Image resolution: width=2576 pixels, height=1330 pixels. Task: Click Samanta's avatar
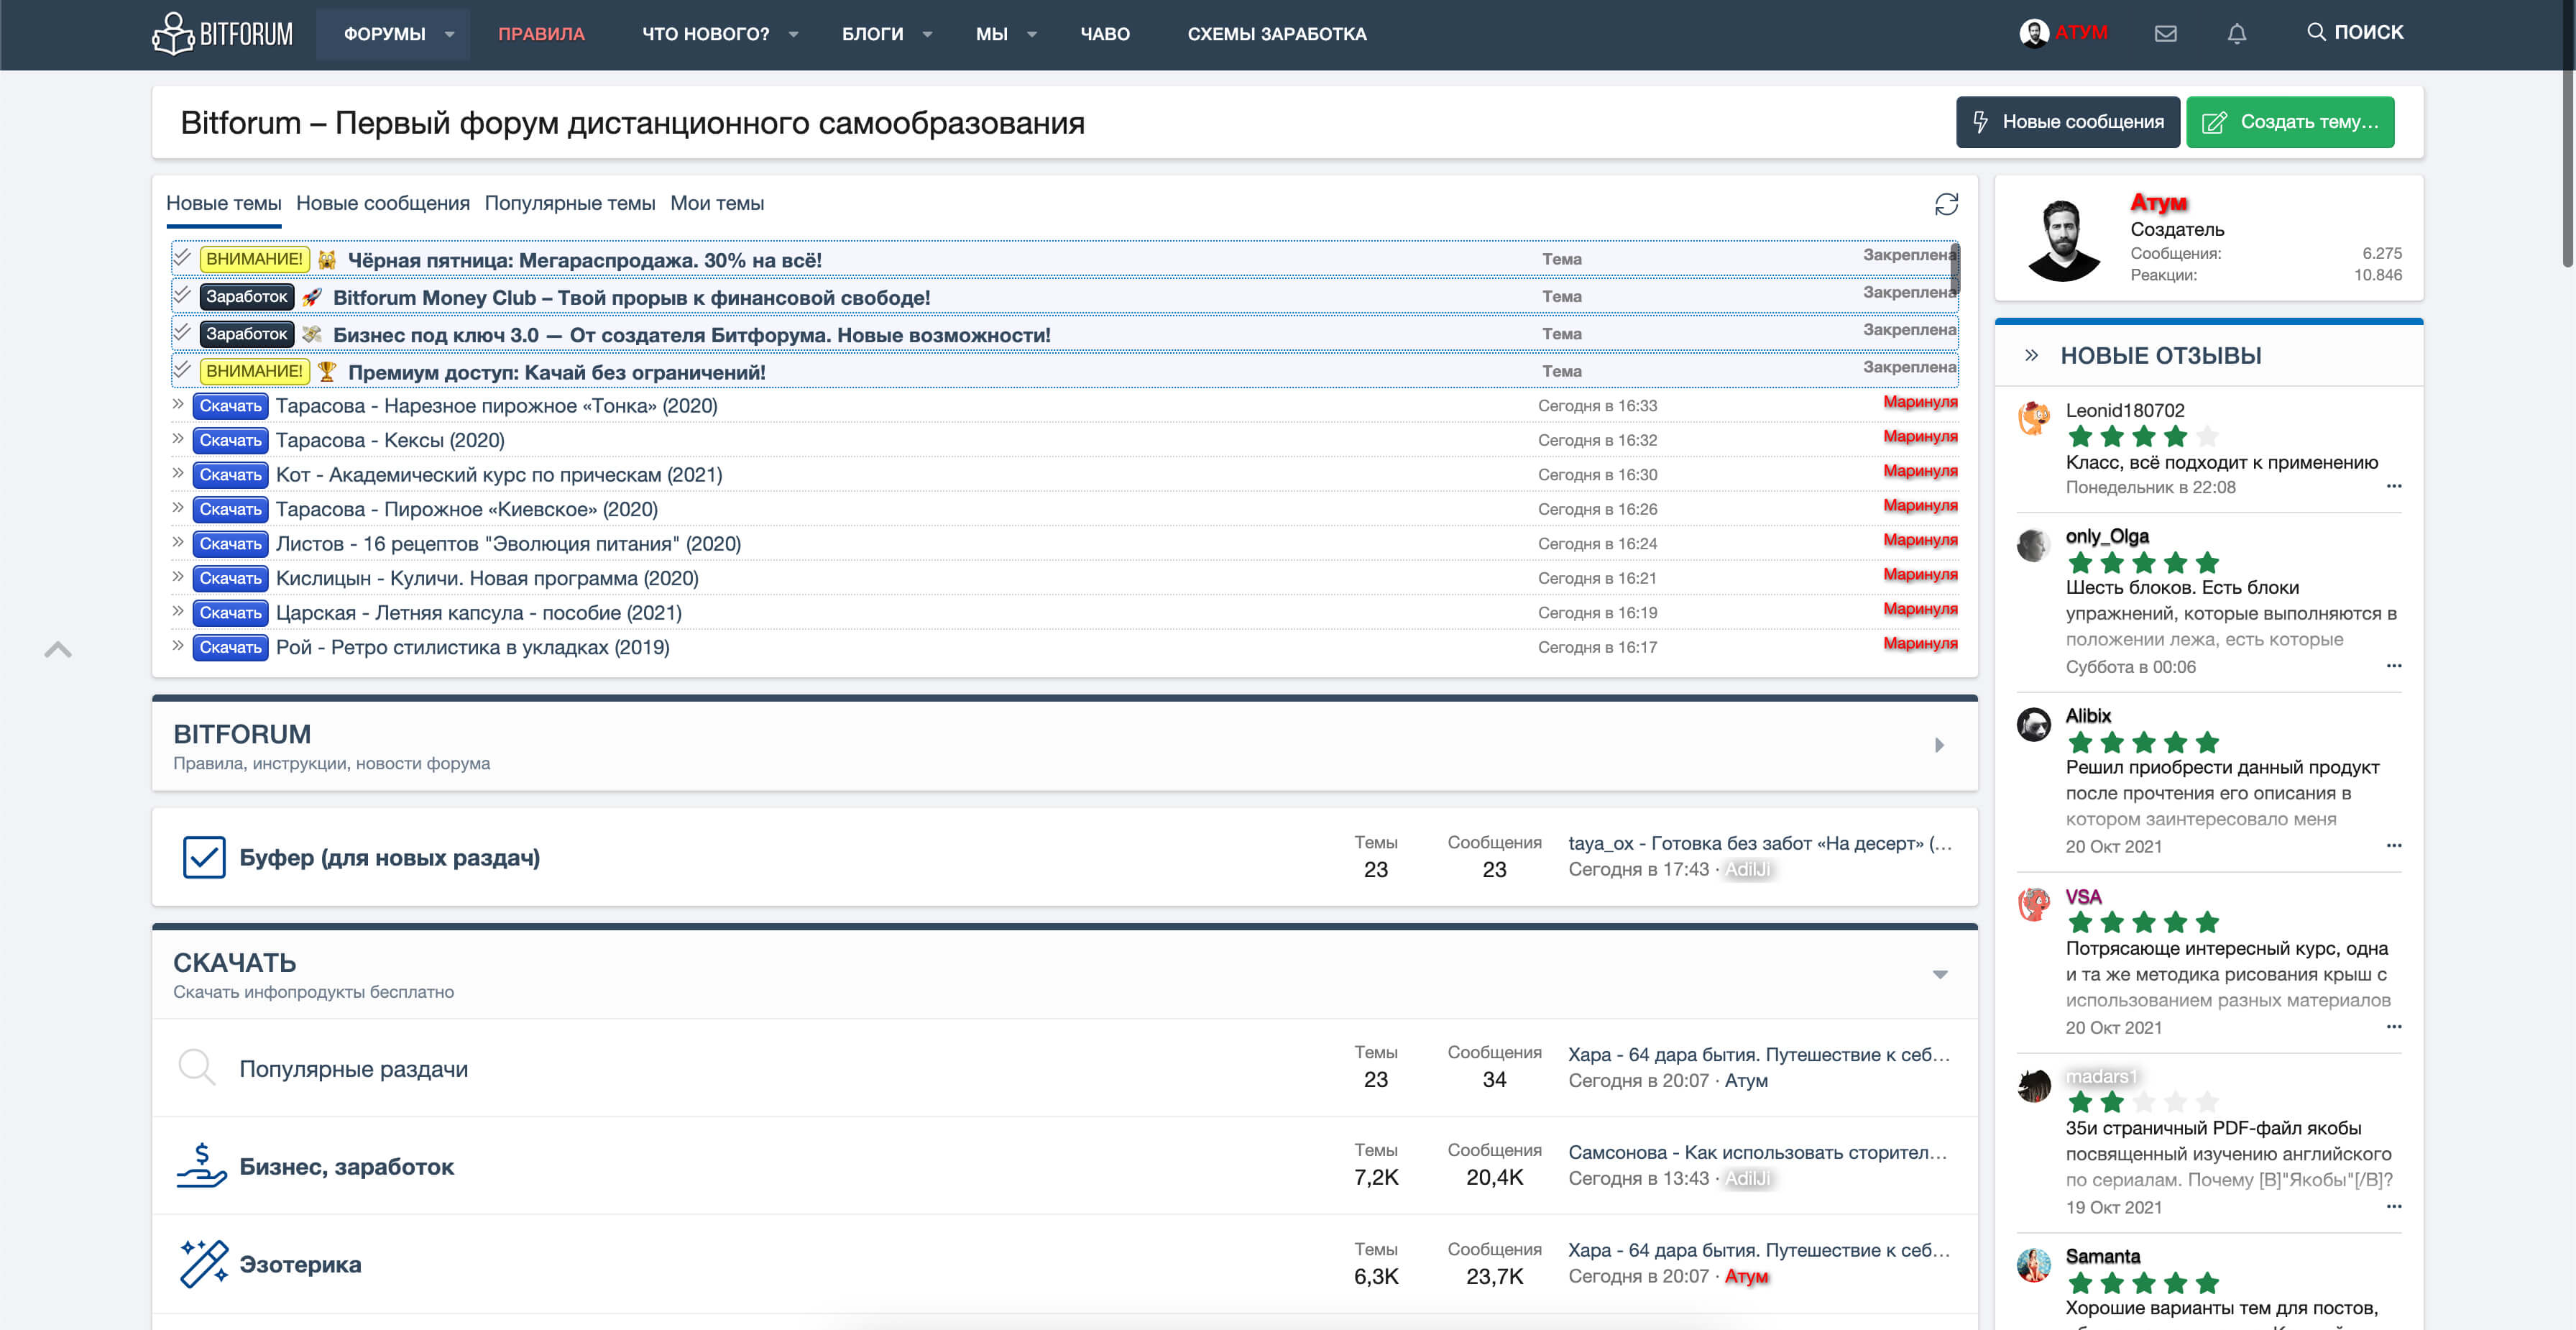(2034, 1265)
